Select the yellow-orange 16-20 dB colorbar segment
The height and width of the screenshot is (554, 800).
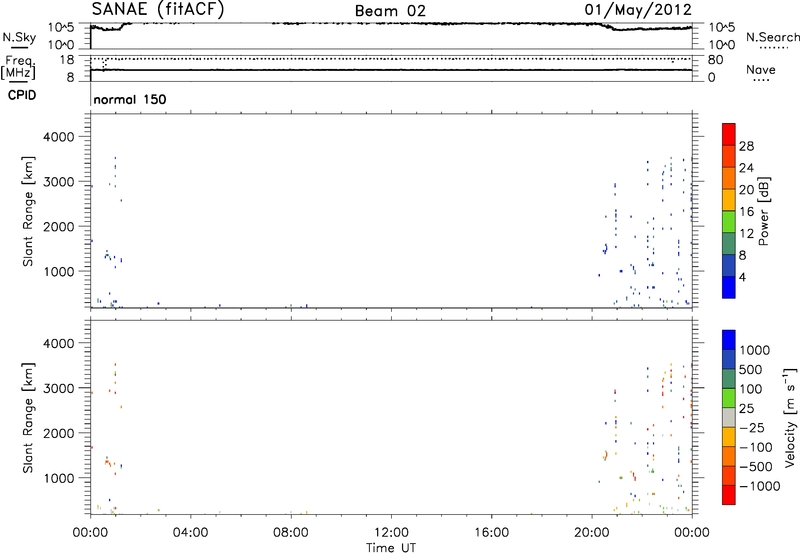click(729, 199)
